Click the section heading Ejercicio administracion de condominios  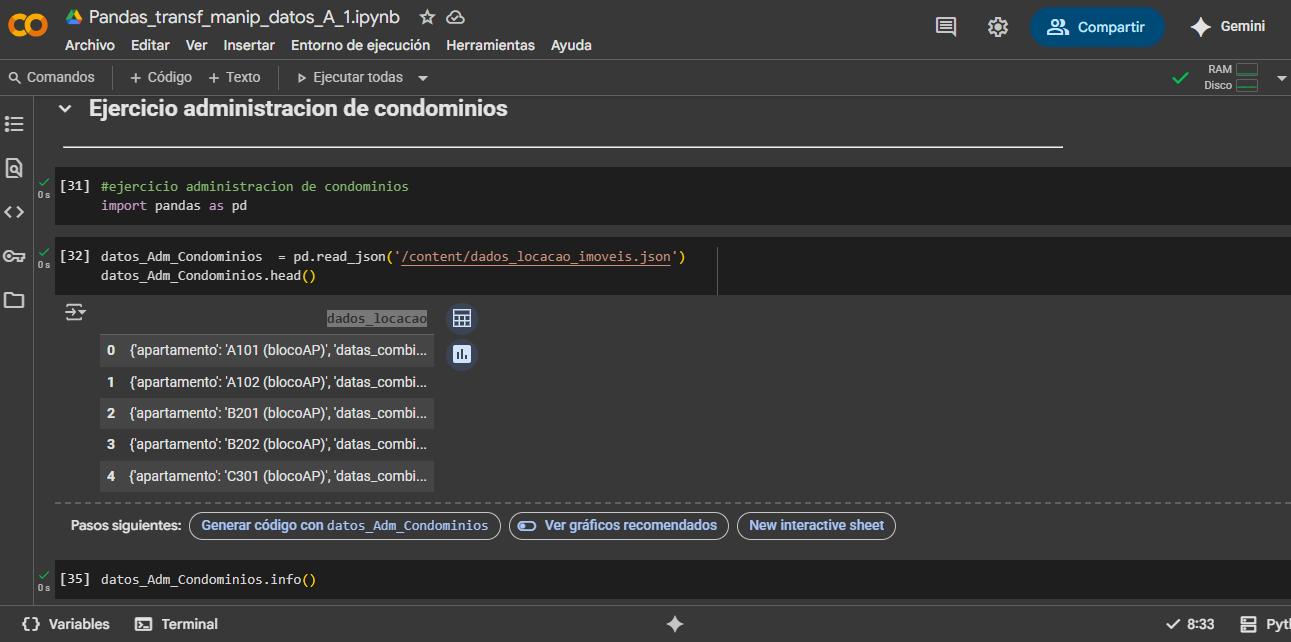point(298,108)
